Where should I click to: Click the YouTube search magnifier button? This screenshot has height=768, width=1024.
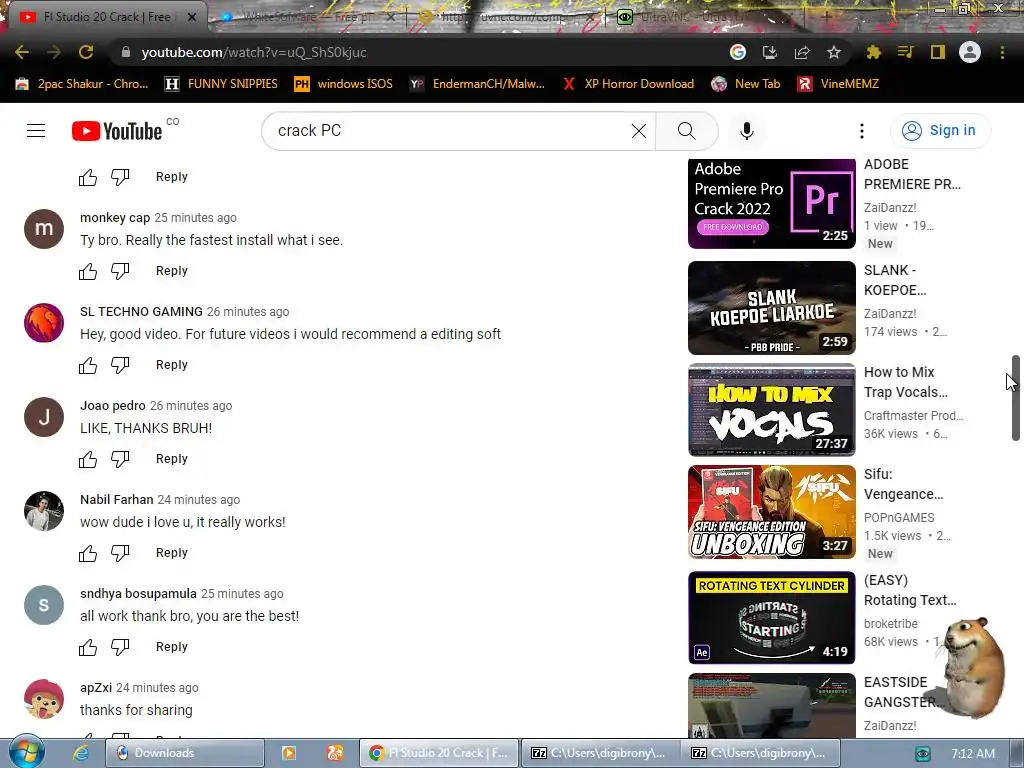click(x=686, y=131)
